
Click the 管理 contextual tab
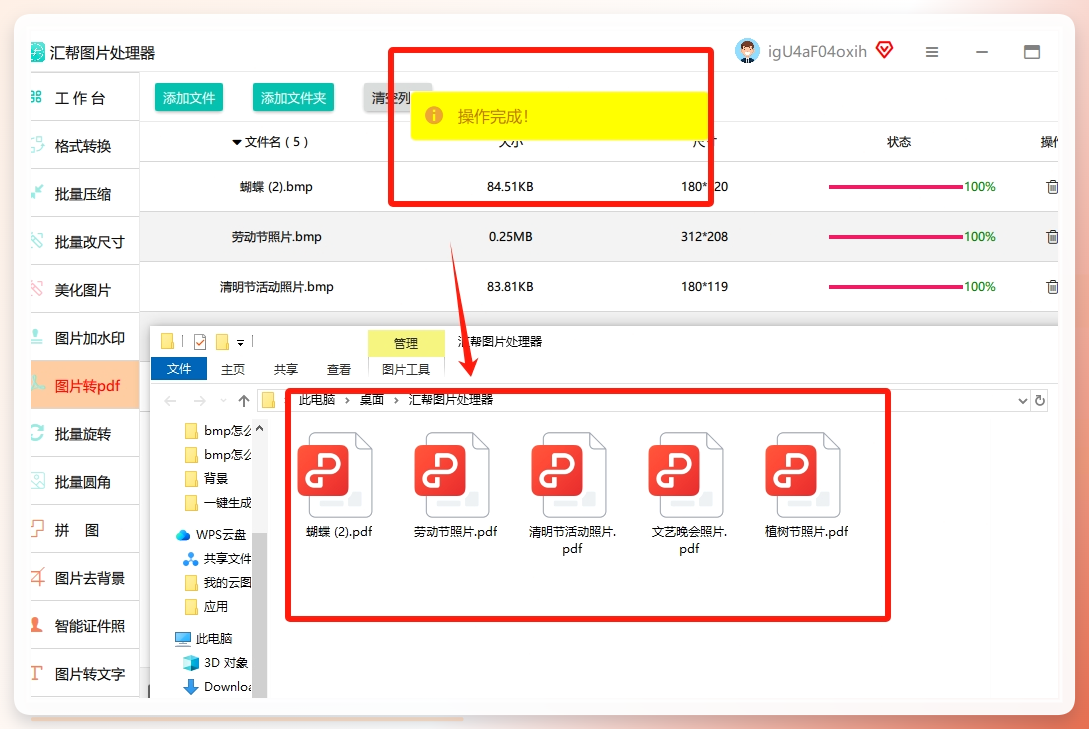[x=406, y=343]
